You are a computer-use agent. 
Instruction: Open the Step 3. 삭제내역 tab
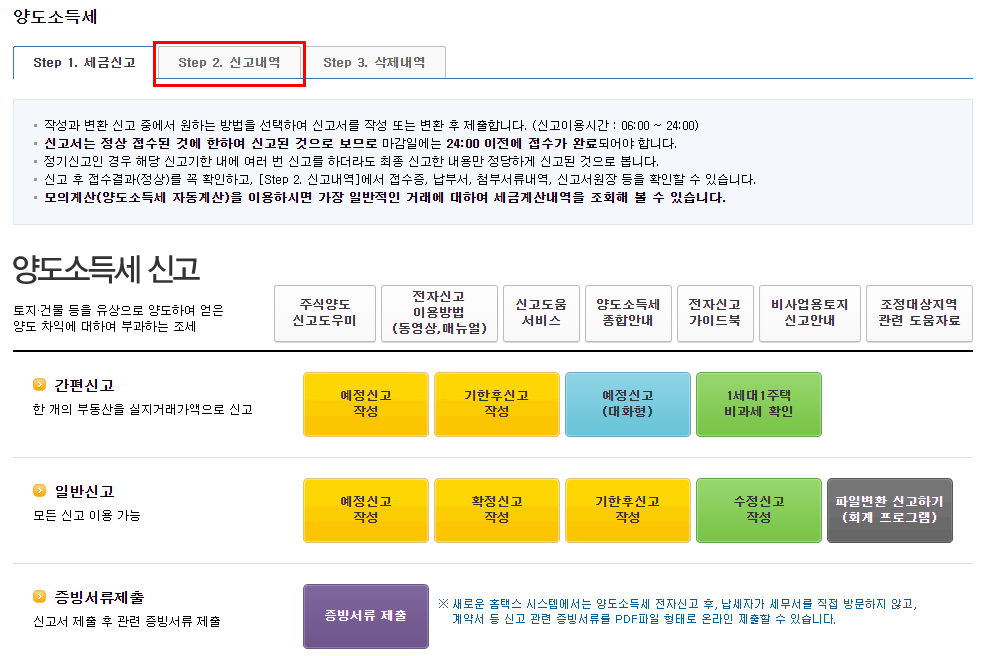(375, 62)
